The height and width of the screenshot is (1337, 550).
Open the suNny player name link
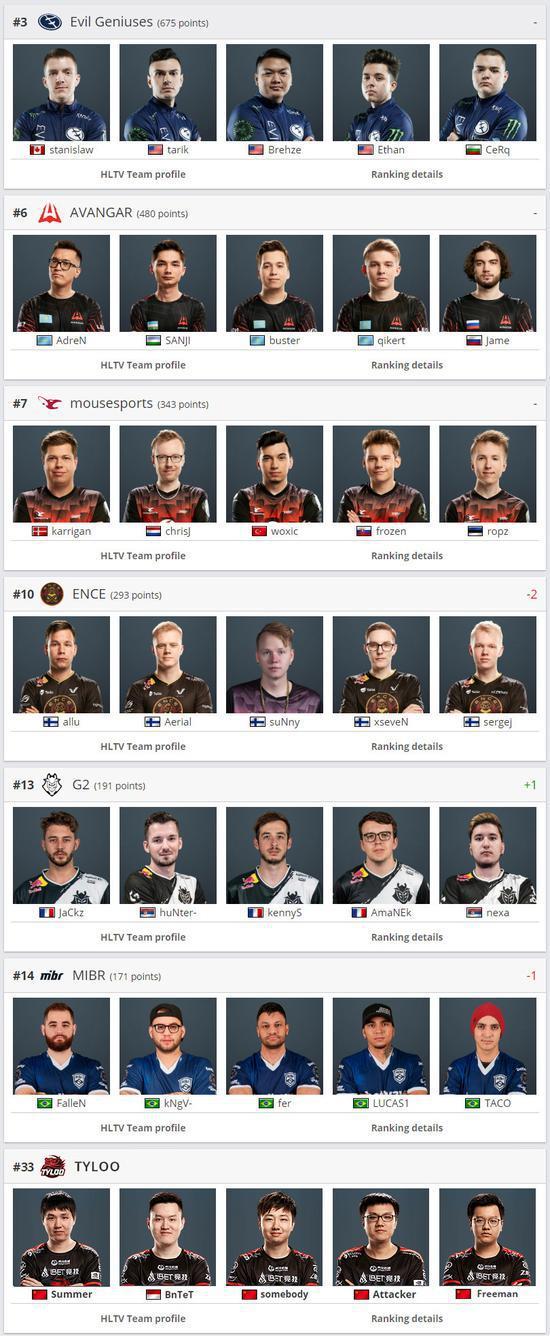pyautogui.click(x=285, y=722)
